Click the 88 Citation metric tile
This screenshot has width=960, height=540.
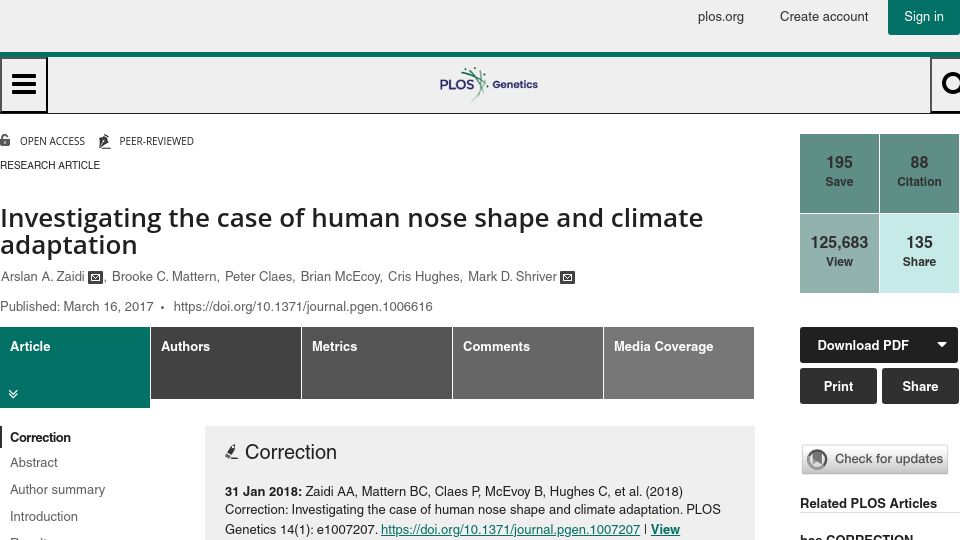coord(920,173)
